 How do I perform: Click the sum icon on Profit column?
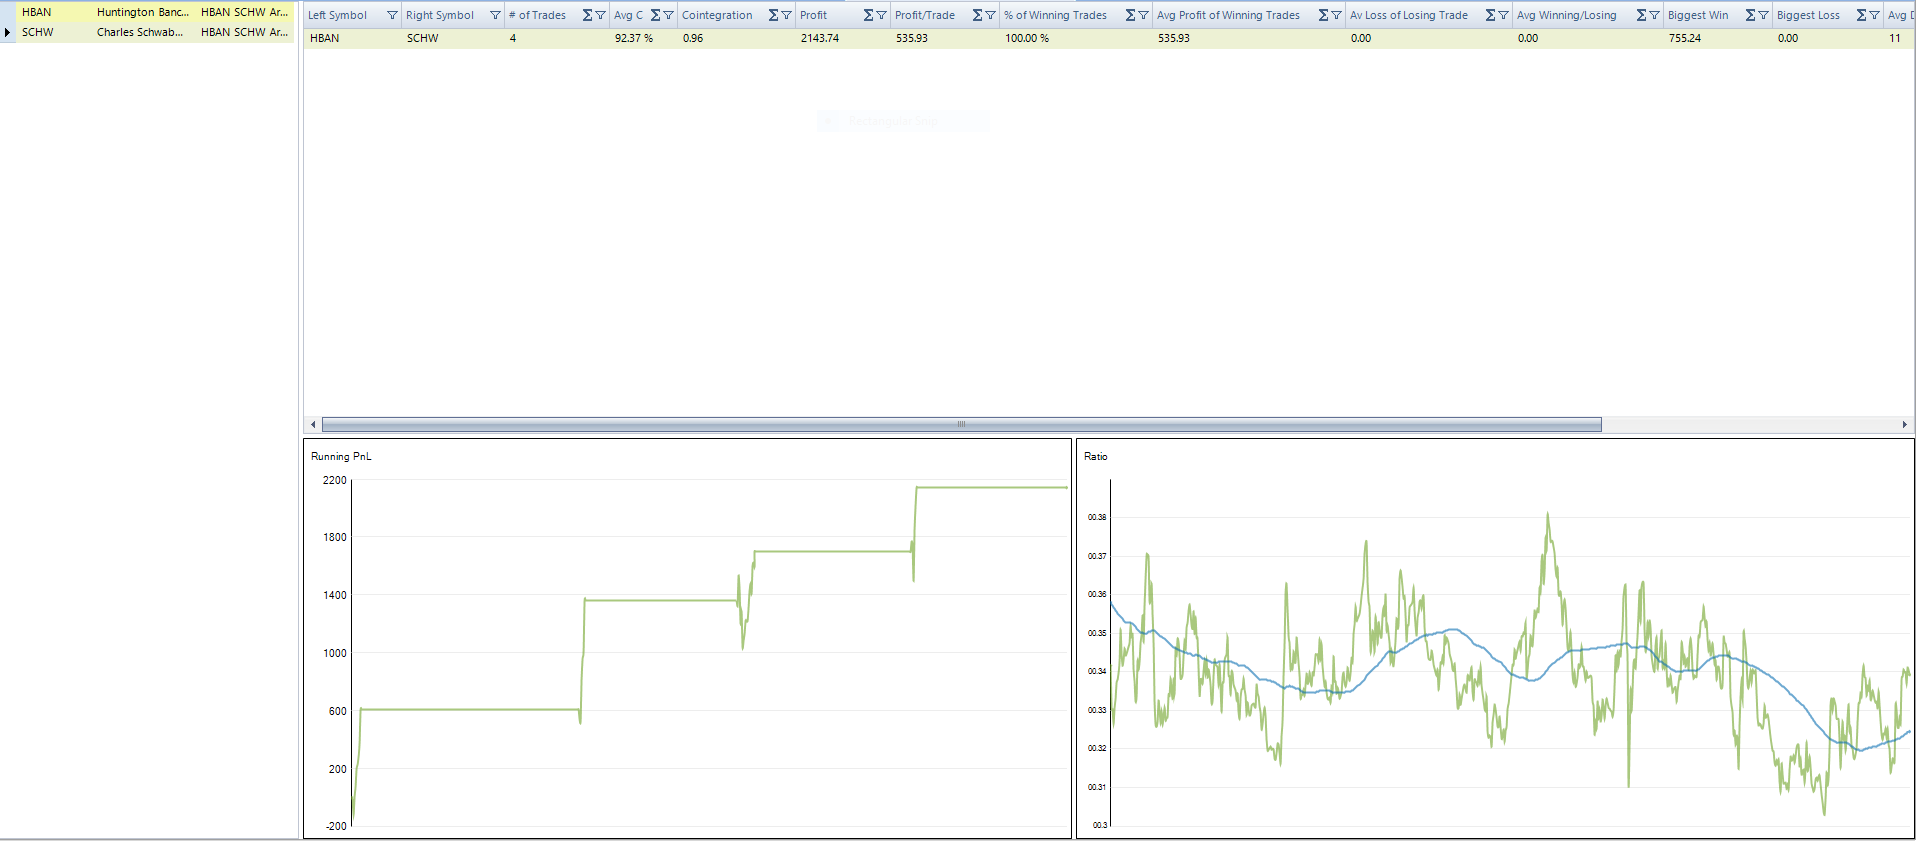point(868,15)
